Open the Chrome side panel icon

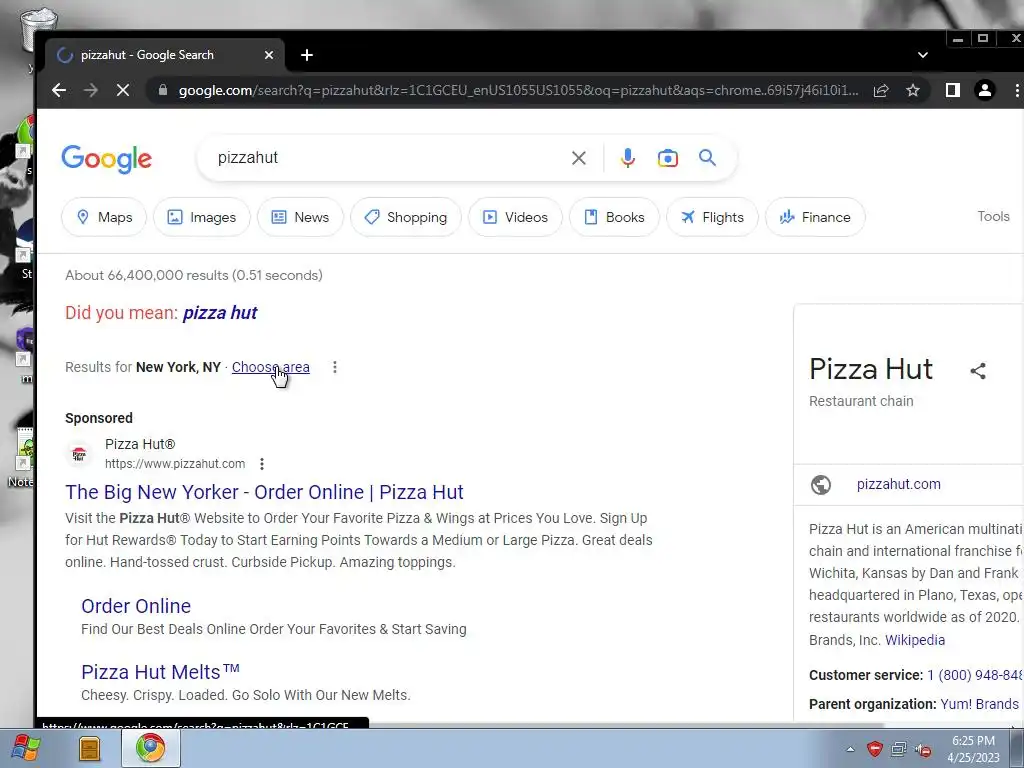953,90
